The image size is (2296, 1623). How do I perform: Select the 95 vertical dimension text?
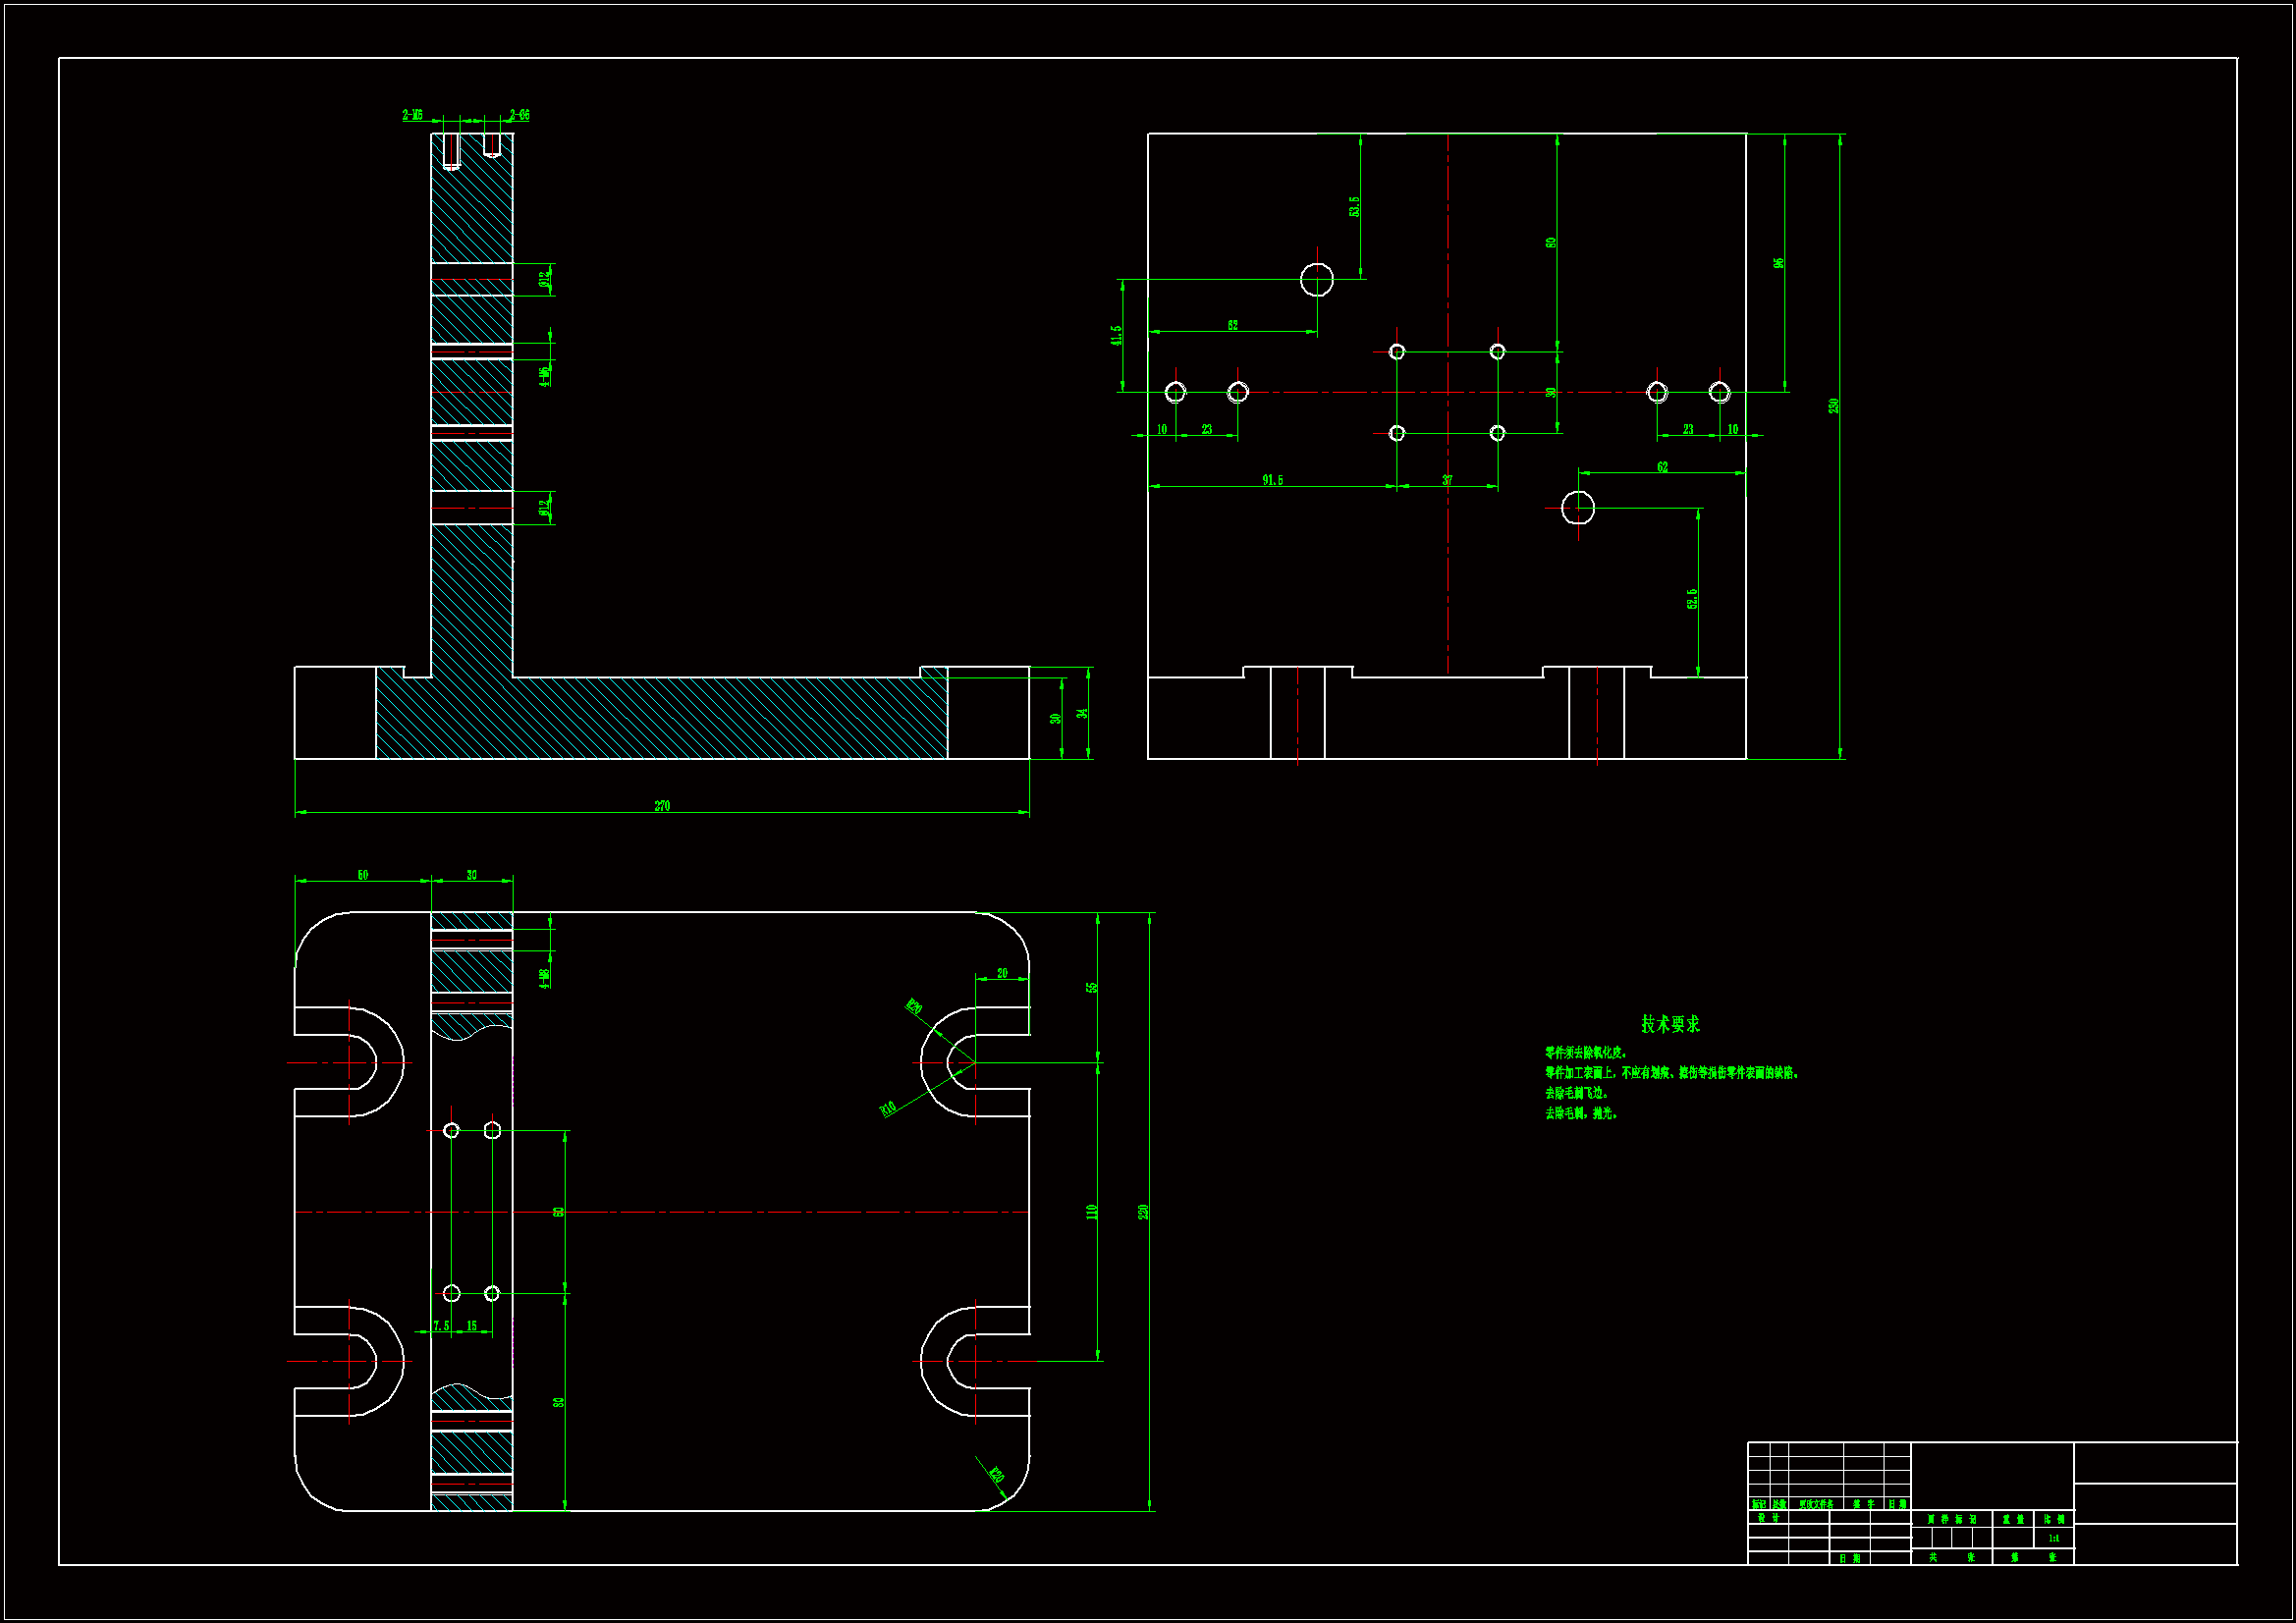pos(1778,263)
